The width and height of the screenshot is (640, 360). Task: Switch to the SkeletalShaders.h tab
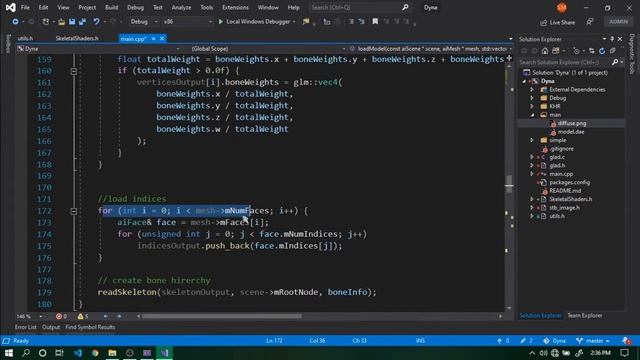77,38
